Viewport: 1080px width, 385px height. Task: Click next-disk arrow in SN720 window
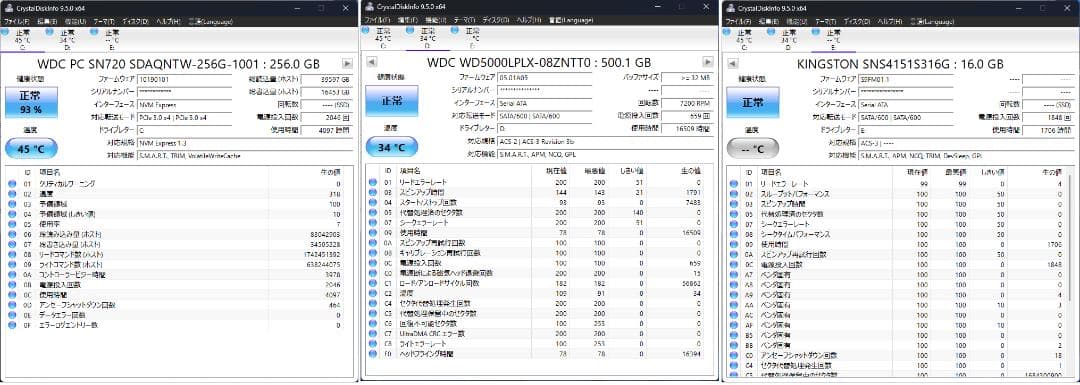tap(347, 63)
